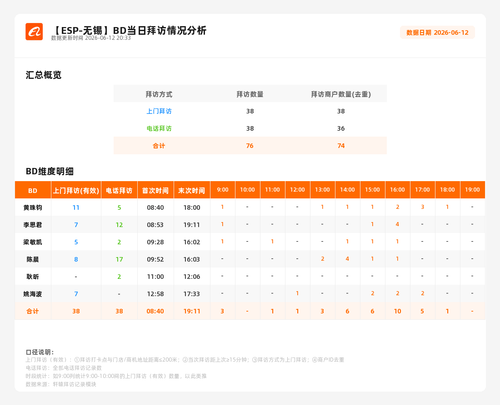Viewport: 500px width, 405px height.
Task: Click the 数据来源 line in footer
Action: 61,384
